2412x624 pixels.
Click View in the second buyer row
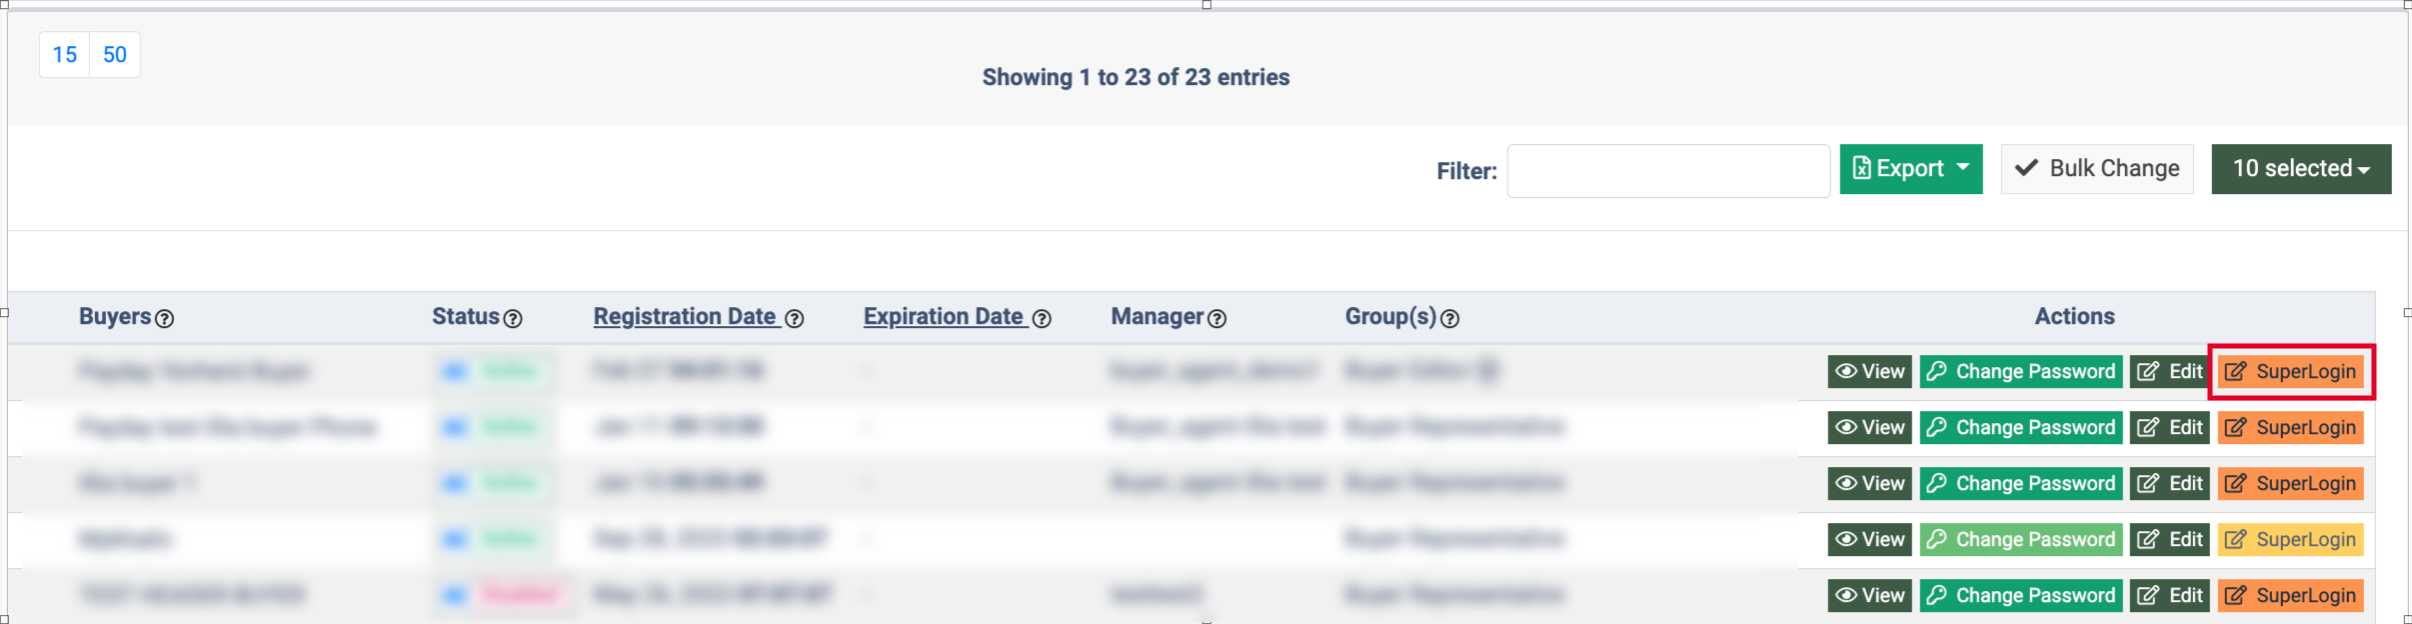(1870, 428)
